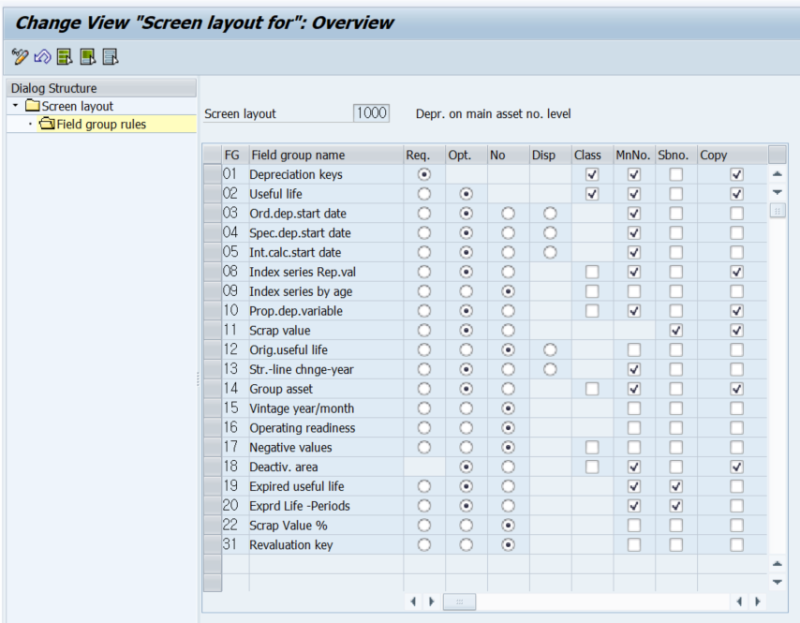Tick the Class checkbox for Negative values
This screenshot has width=800, height=623.
pos(592,447)
